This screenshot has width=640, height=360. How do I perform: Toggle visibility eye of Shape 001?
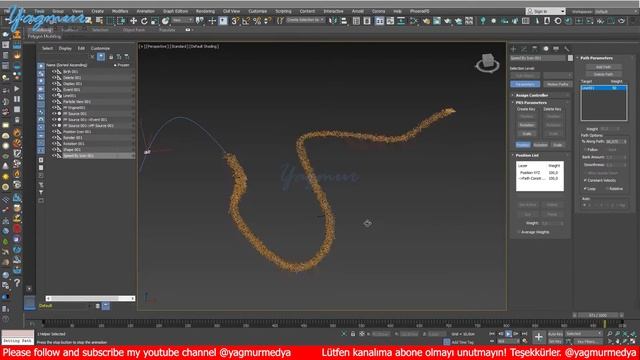point(53,150)
